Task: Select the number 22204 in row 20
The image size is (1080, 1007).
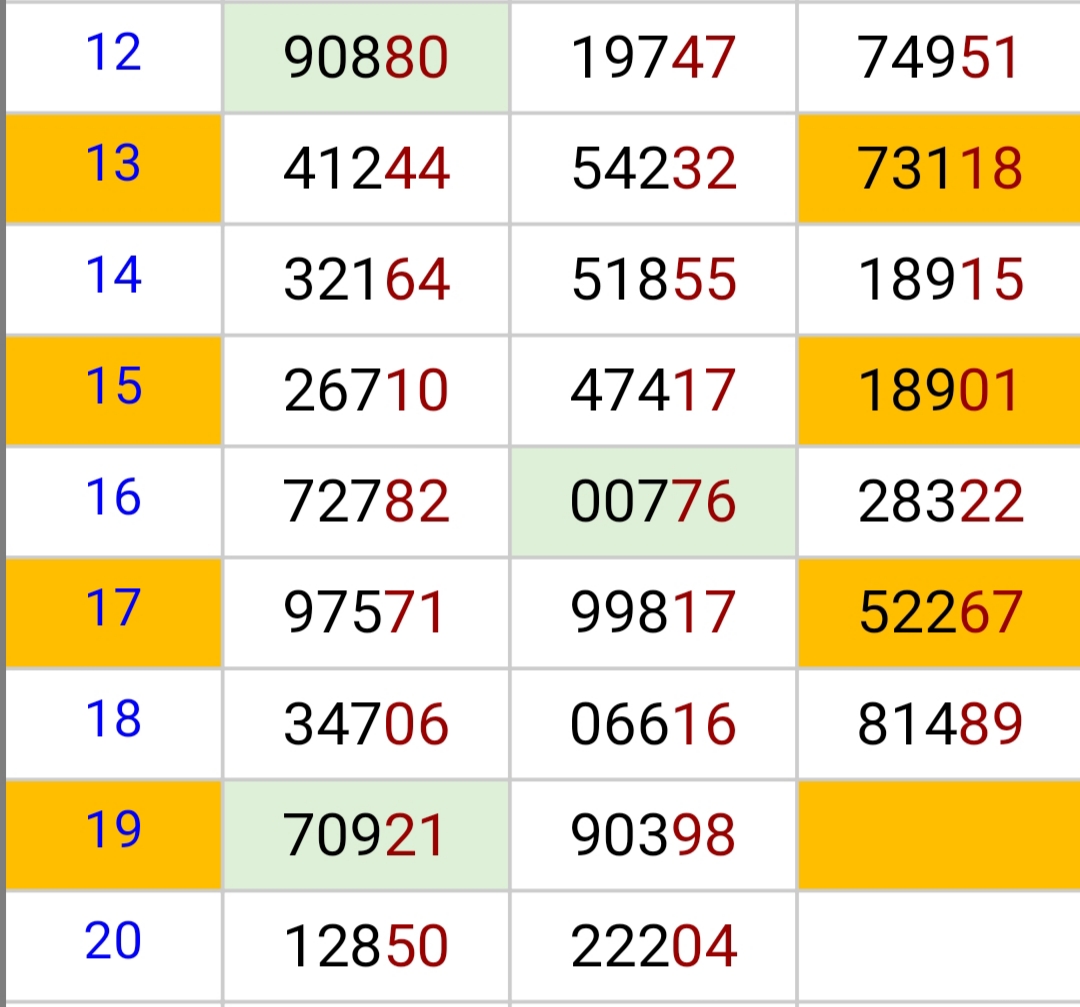Action: tap(653, 946)
